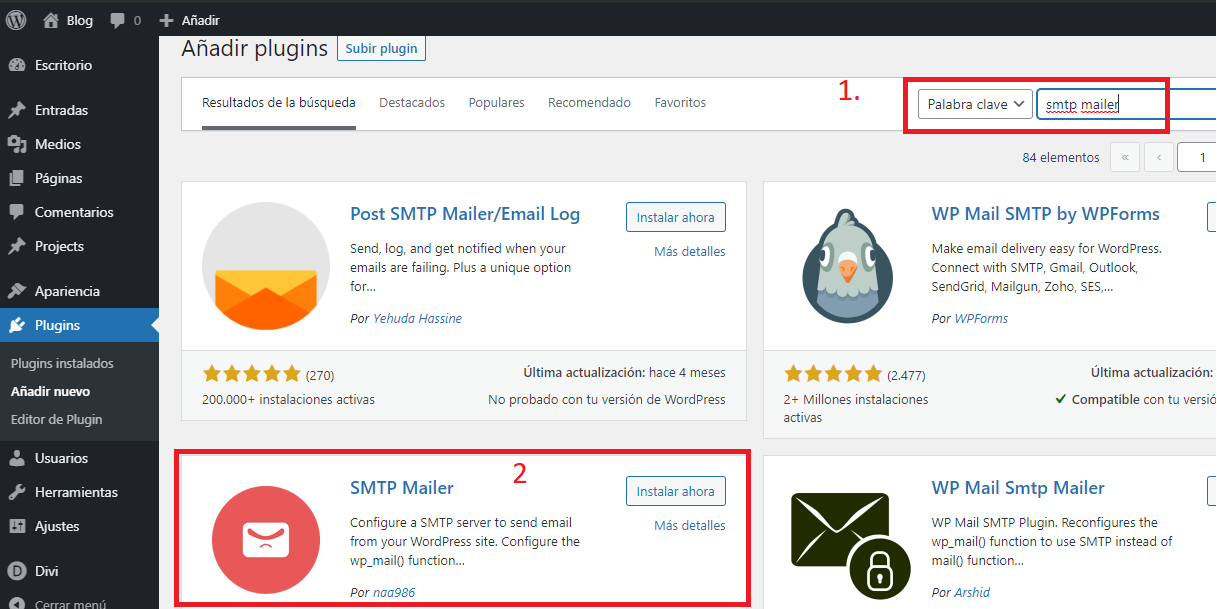This screenshot has width=1217, height=609.
Task: Go to previous results page button
Action: coord(1159,157)
